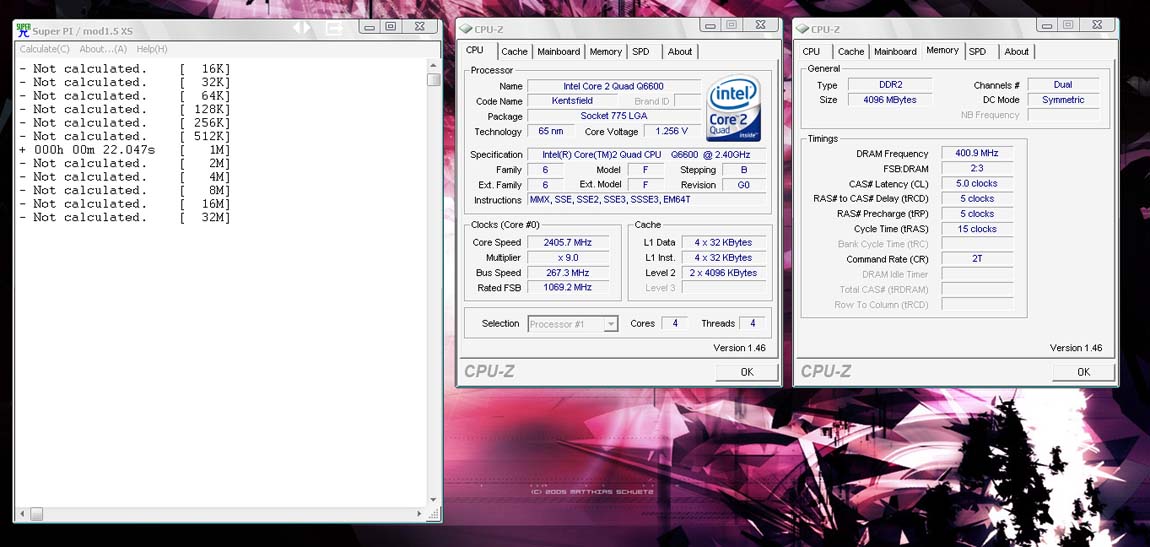Switch to Mainboard tab in right CPU-Z window

point(896,51)
